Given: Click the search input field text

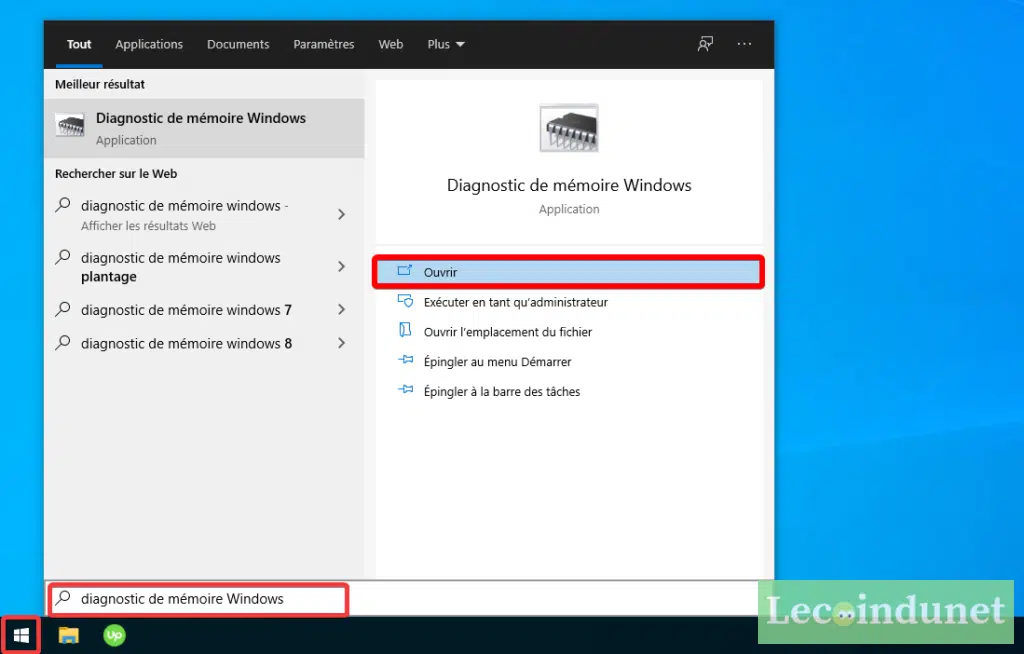Looking at the screenshot, I should [182, 598].
